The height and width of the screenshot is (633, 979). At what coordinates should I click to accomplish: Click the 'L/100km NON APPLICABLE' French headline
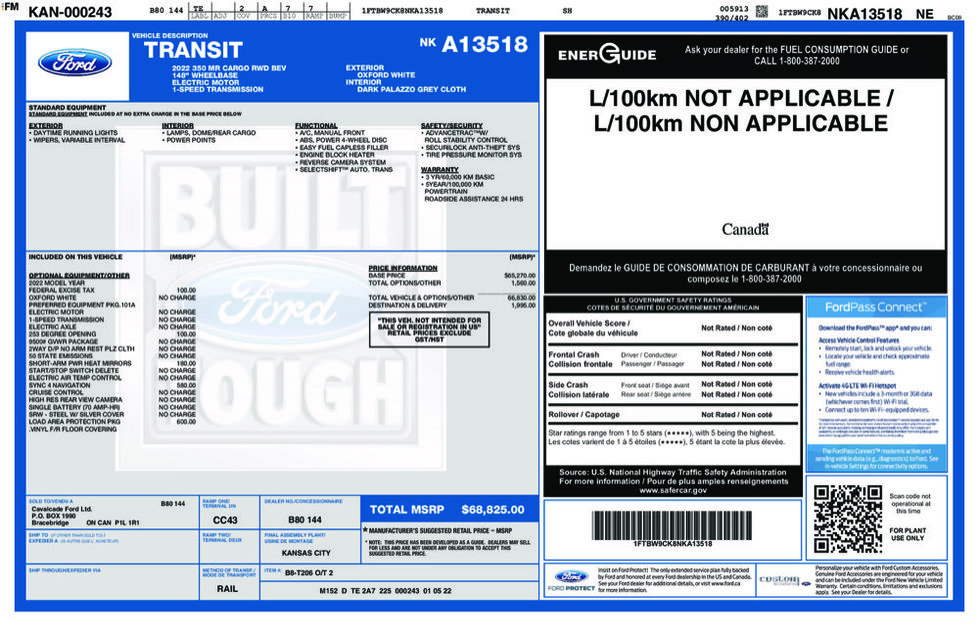pos(740,124)
